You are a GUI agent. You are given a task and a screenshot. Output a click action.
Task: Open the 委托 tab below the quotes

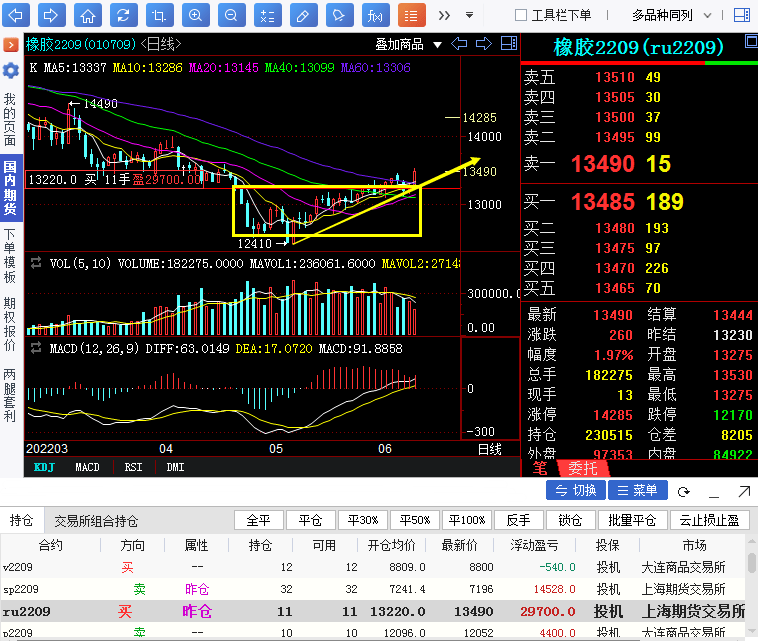coord(582,467)
